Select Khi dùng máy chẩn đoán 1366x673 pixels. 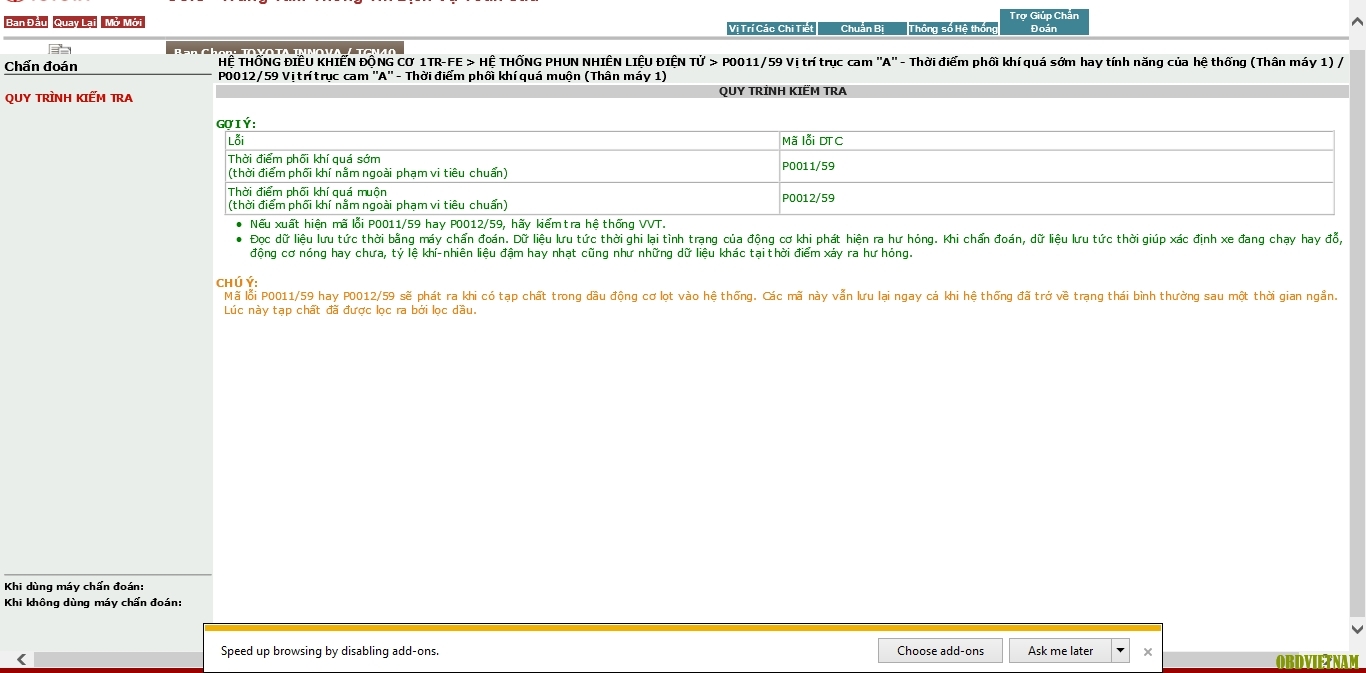(x=74, y=586)
